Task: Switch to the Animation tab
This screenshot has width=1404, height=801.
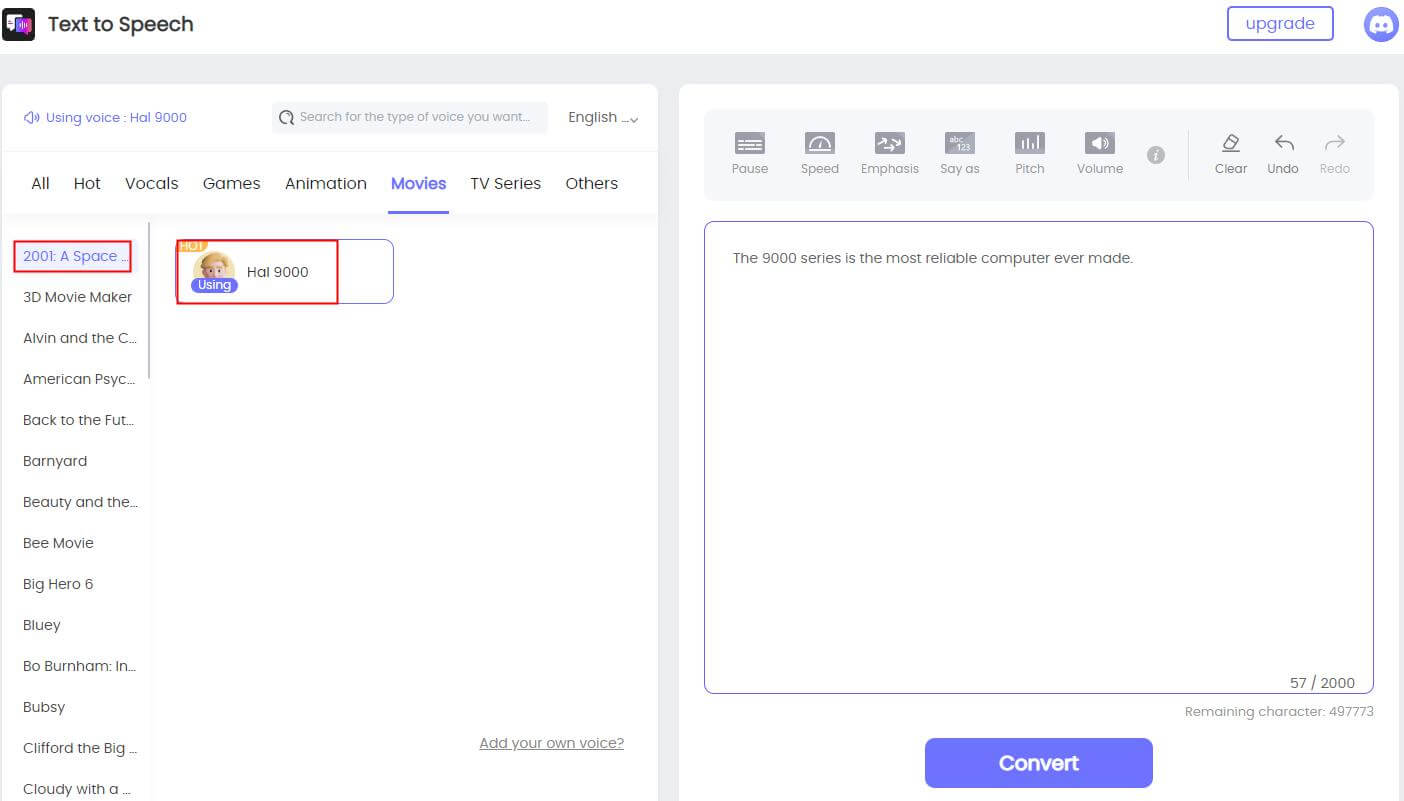Action: [326, 183]
